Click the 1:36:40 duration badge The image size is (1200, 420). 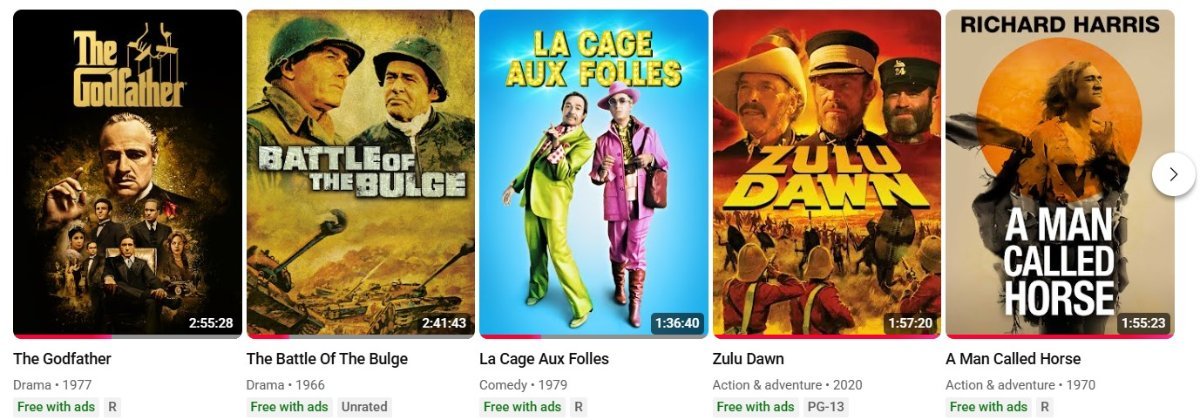click(677, 323)
